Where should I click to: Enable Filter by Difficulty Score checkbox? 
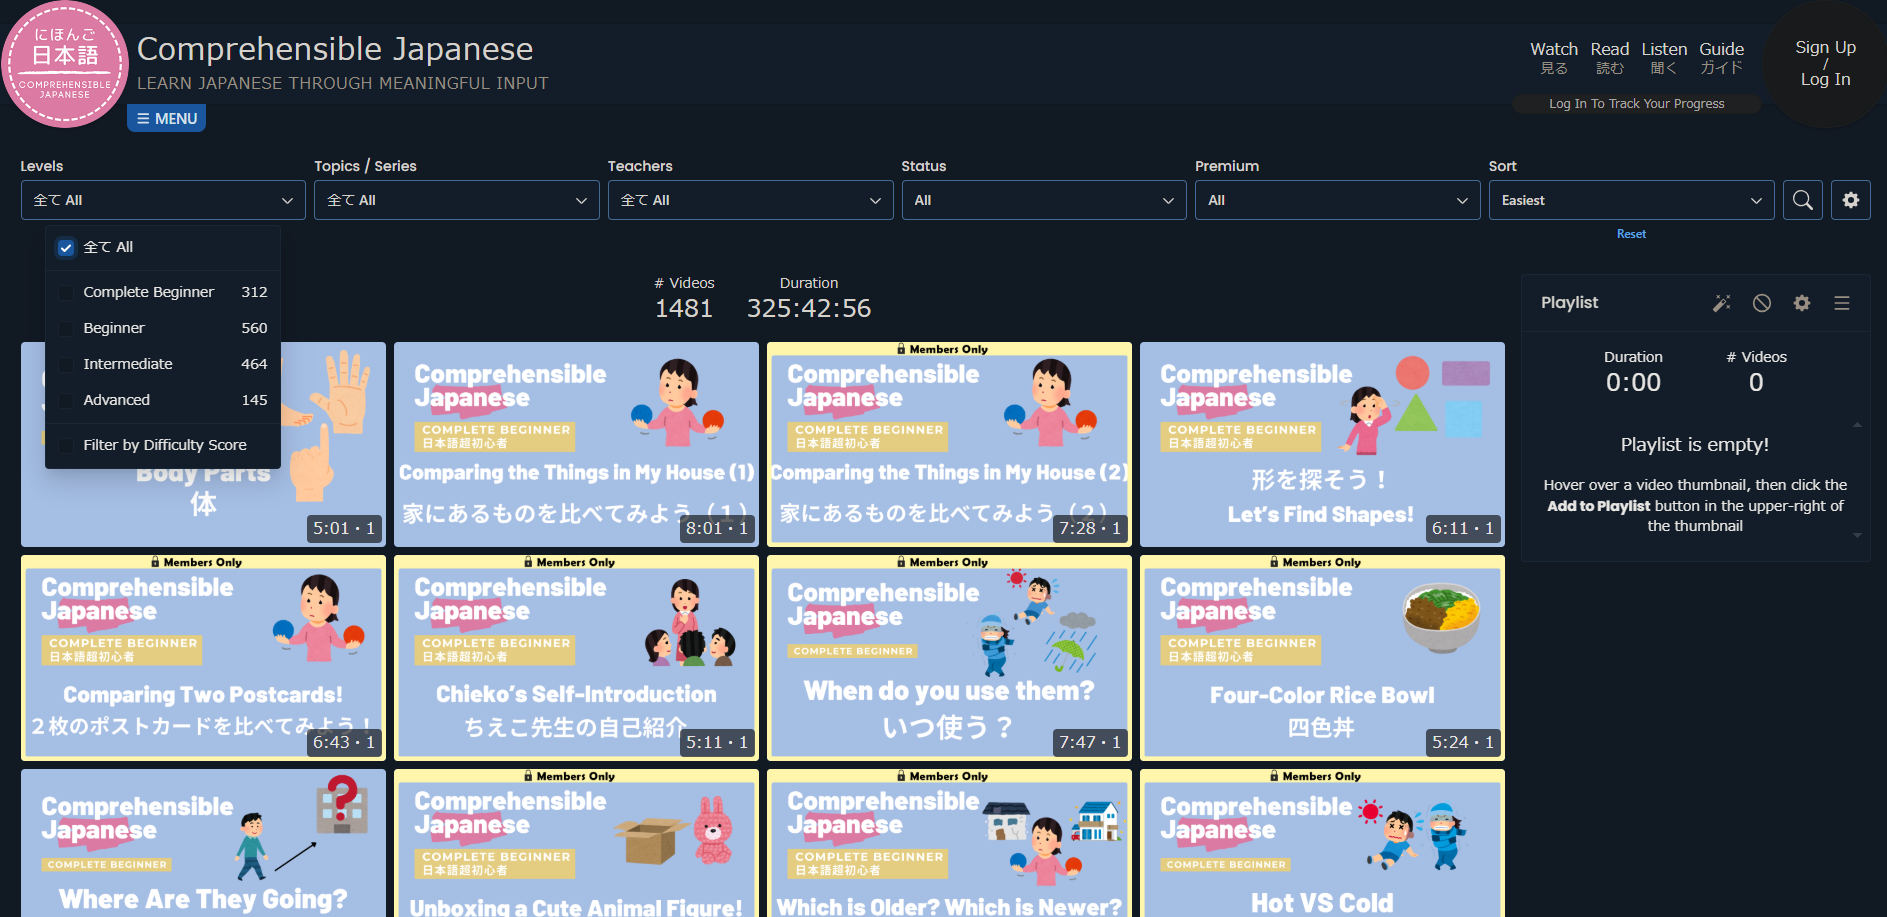click(66, 446)
